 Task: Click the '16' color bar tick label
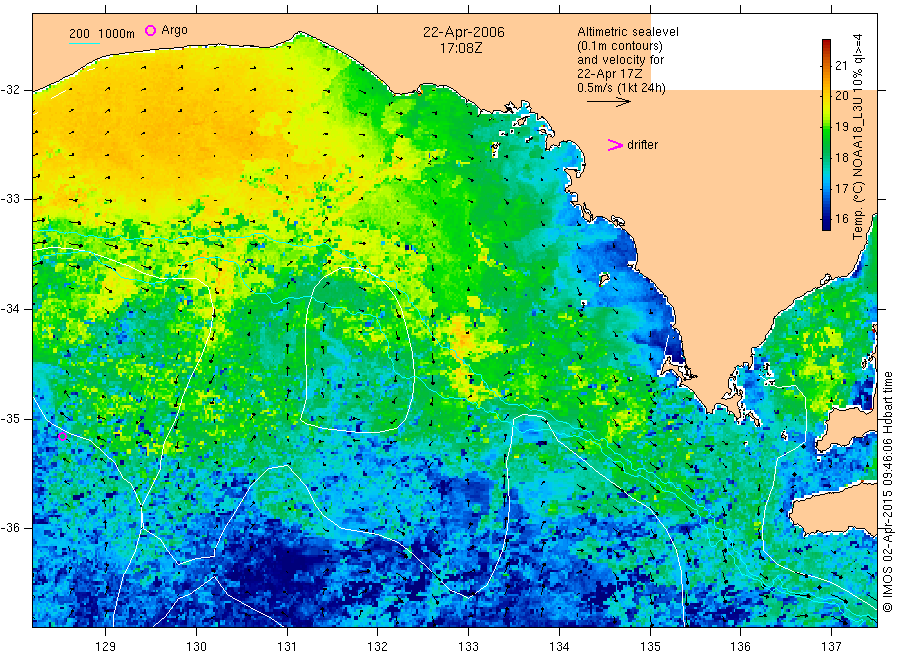pyautogui.click(x=841, y=219)
